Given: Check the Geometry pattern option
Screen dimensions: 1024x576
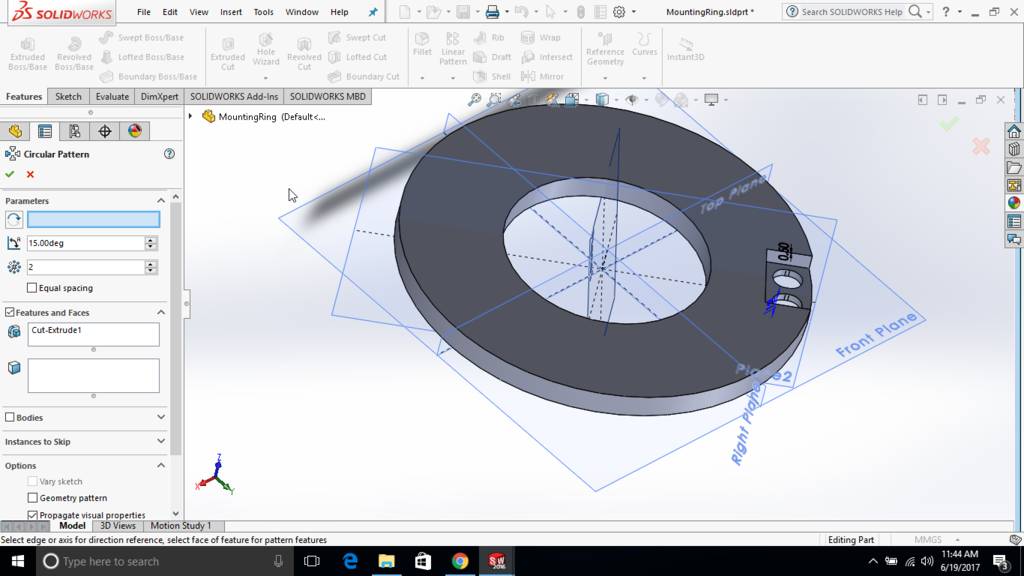Looking at the screenshot, I should [33, 498].
